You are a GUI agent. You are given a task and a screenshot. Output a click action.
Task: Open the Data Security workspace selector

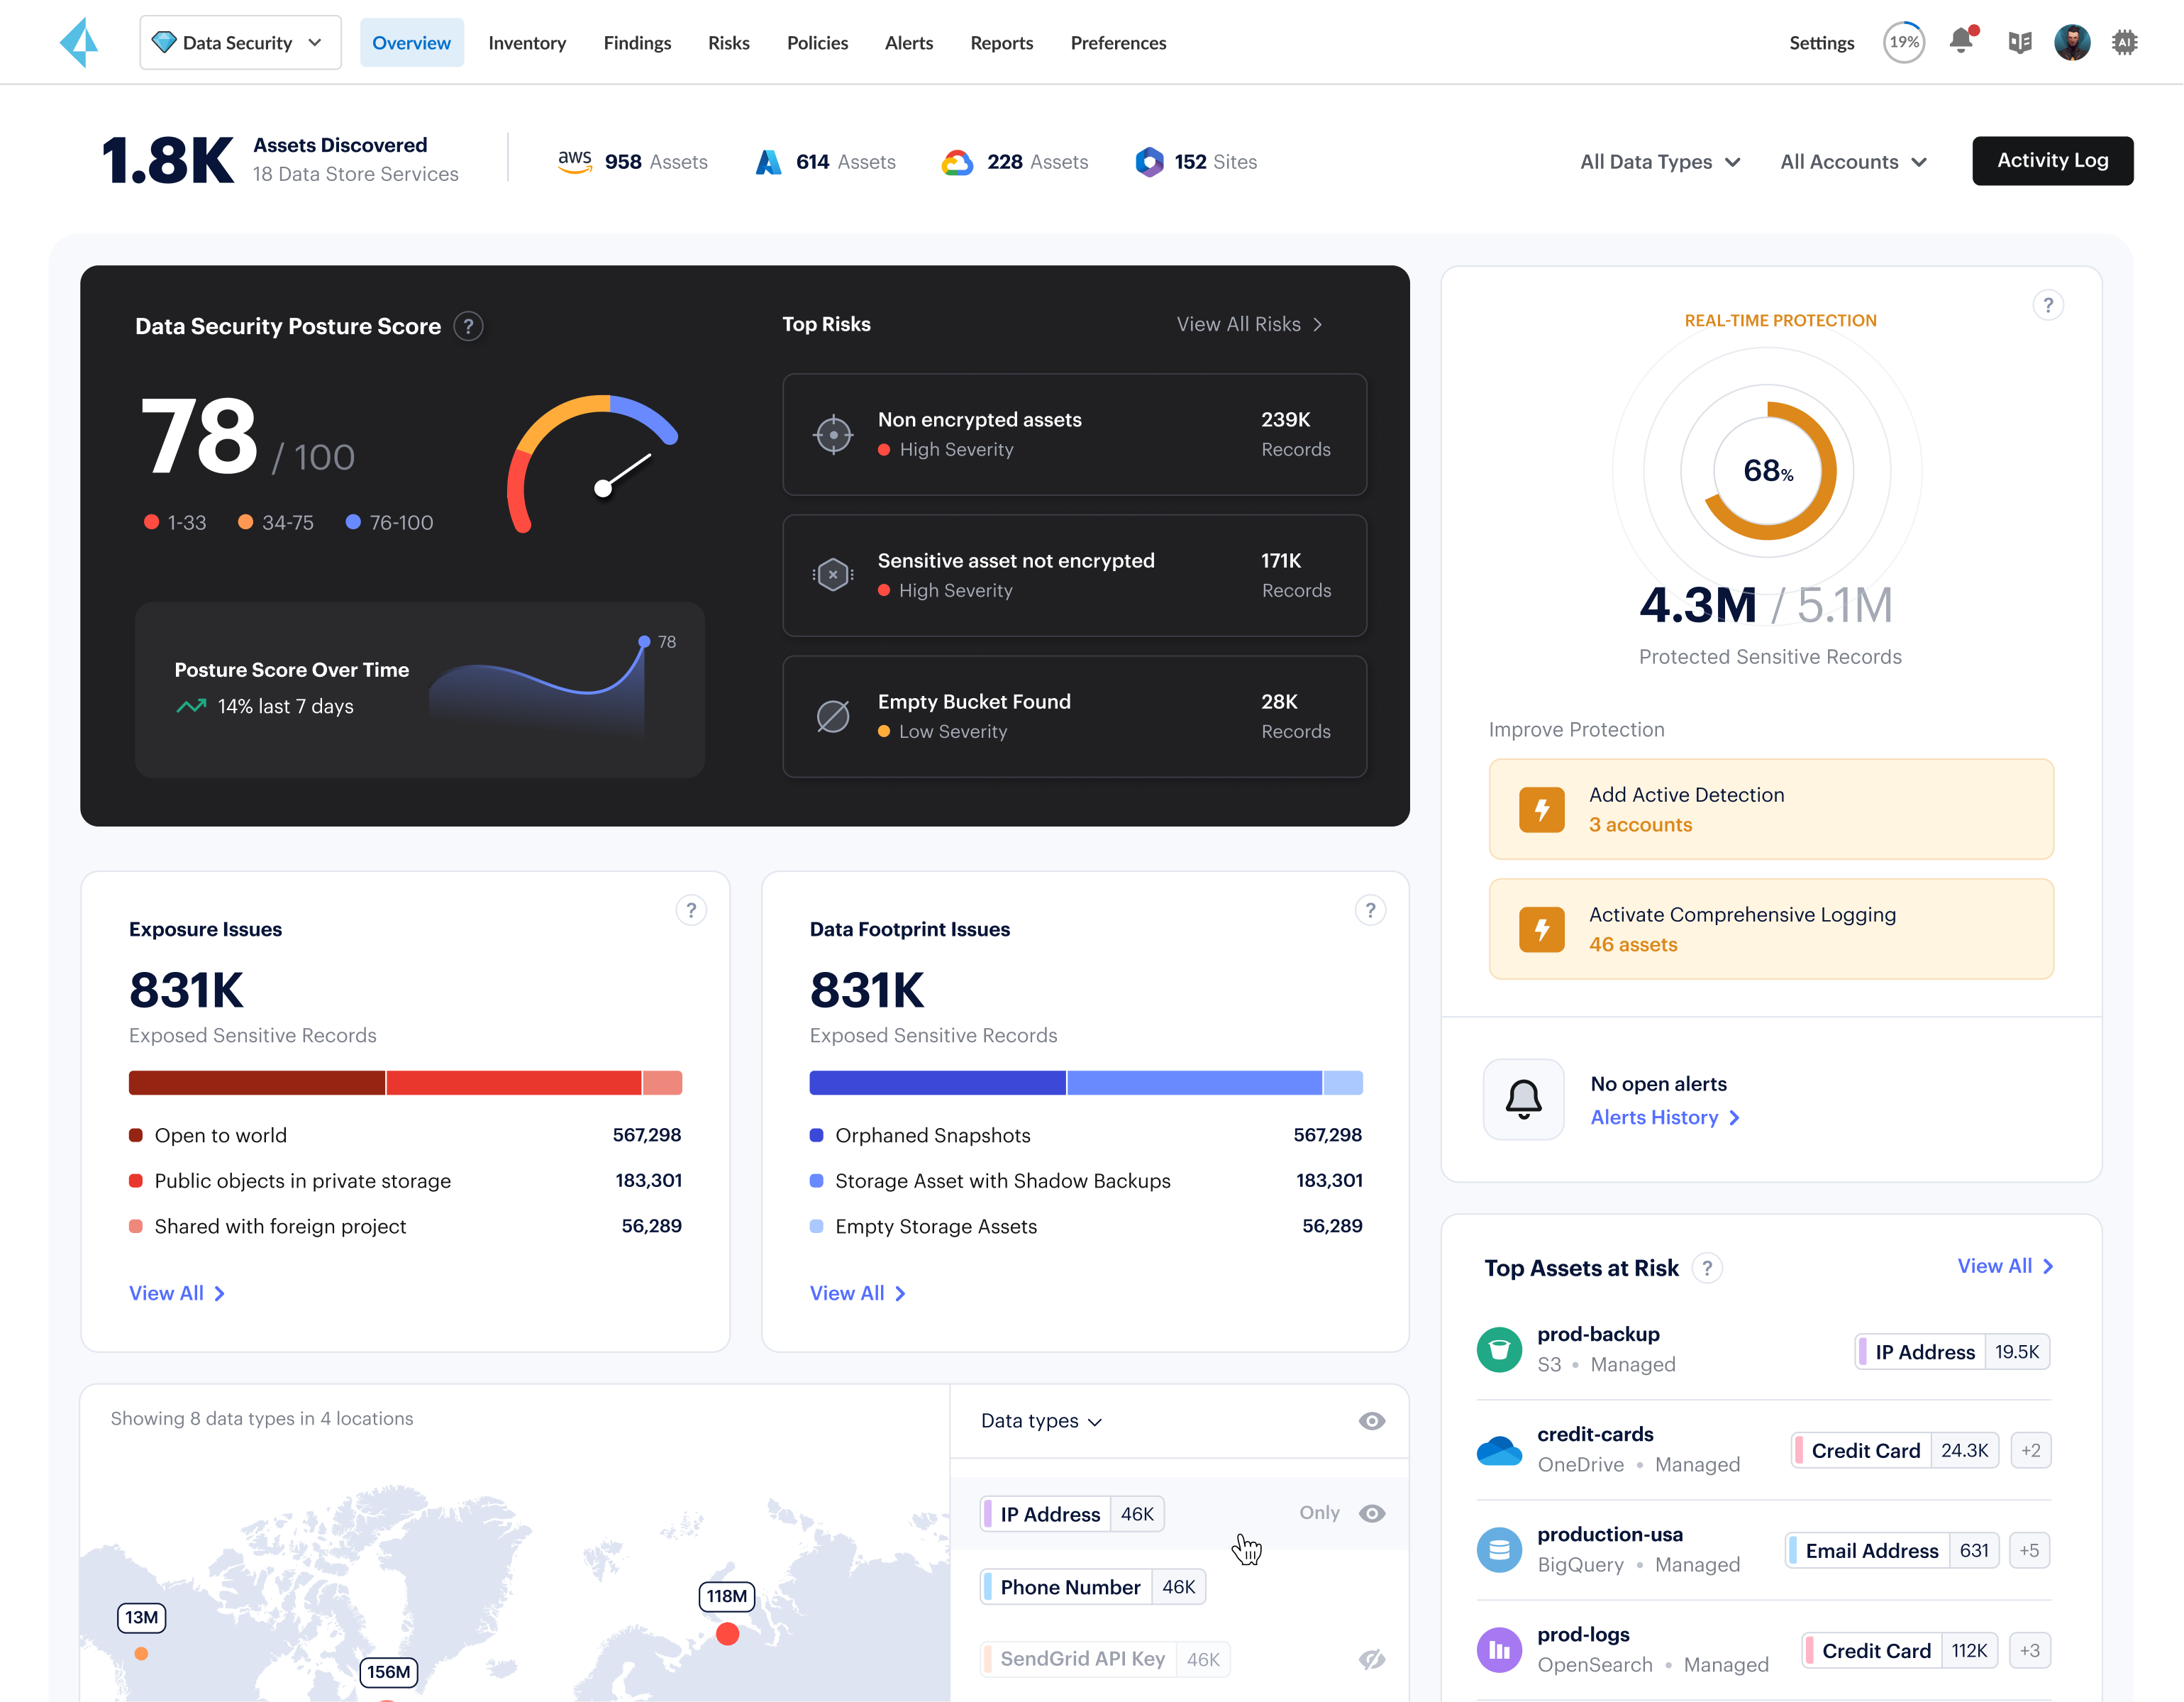(x=240, y=42)
